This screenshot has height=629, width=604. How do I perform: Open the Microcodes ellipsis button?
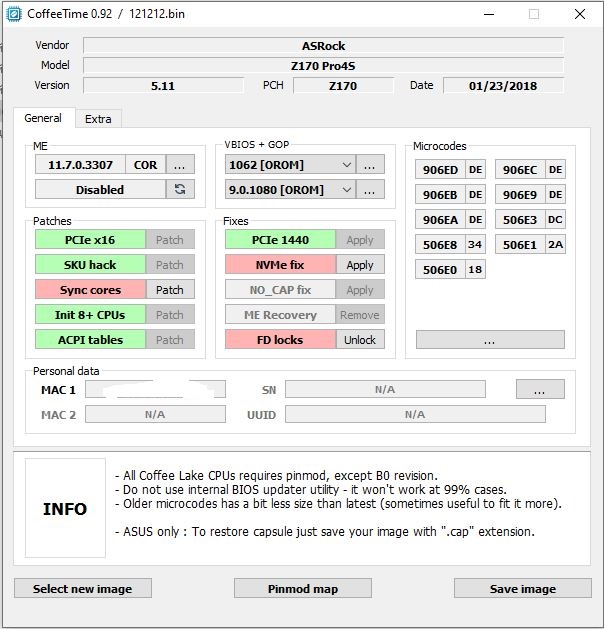tap(490, 339)
